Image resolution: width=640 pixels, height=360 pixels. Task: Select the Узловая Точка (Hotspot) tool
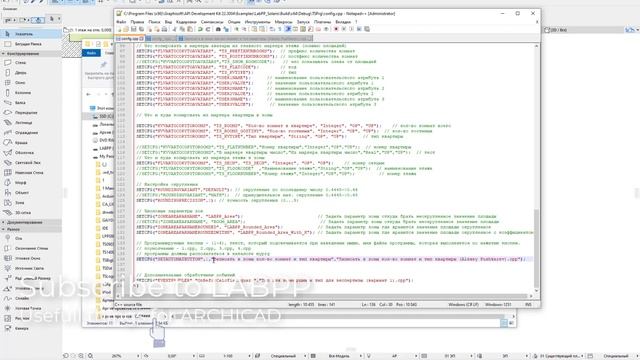31,309
